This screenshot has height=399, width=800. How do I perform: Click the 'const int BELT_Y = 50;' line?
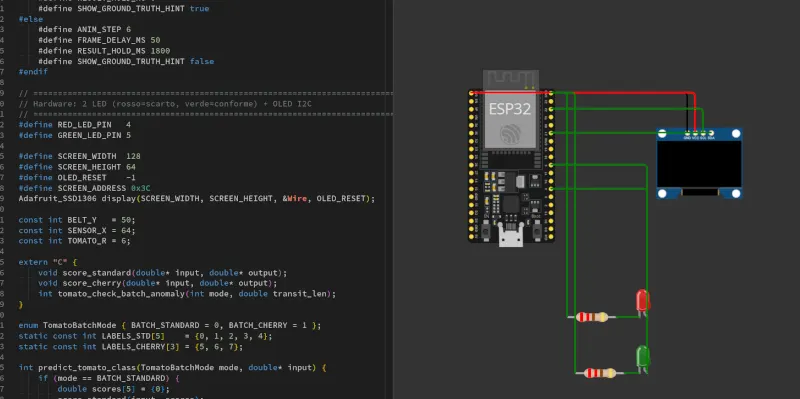(x=77, y=219)
